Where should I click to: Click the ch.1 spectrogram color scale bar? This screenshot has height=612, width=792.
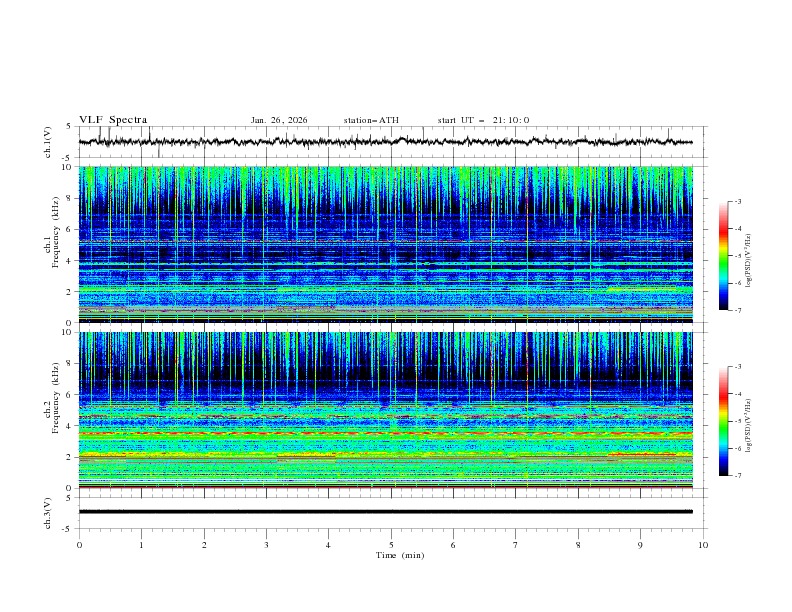click(x=724, y=256)
